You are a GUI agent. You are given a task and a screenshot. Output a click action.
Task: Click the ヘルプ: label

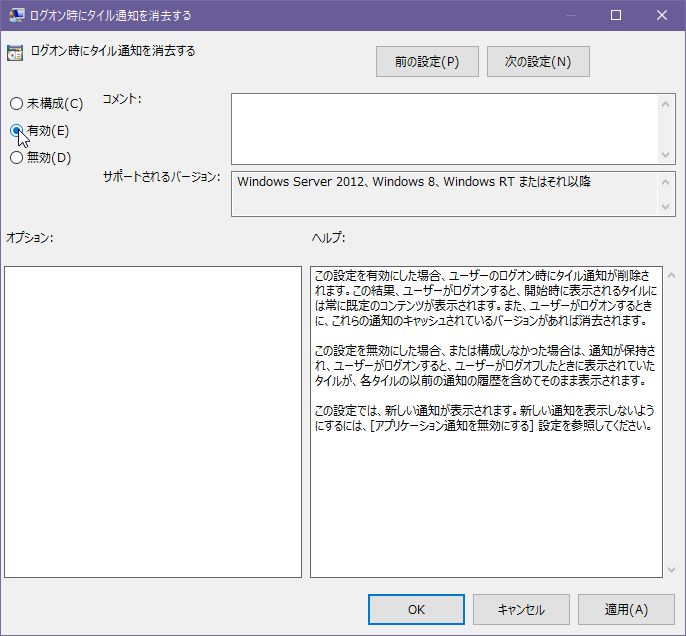(329, 238)
